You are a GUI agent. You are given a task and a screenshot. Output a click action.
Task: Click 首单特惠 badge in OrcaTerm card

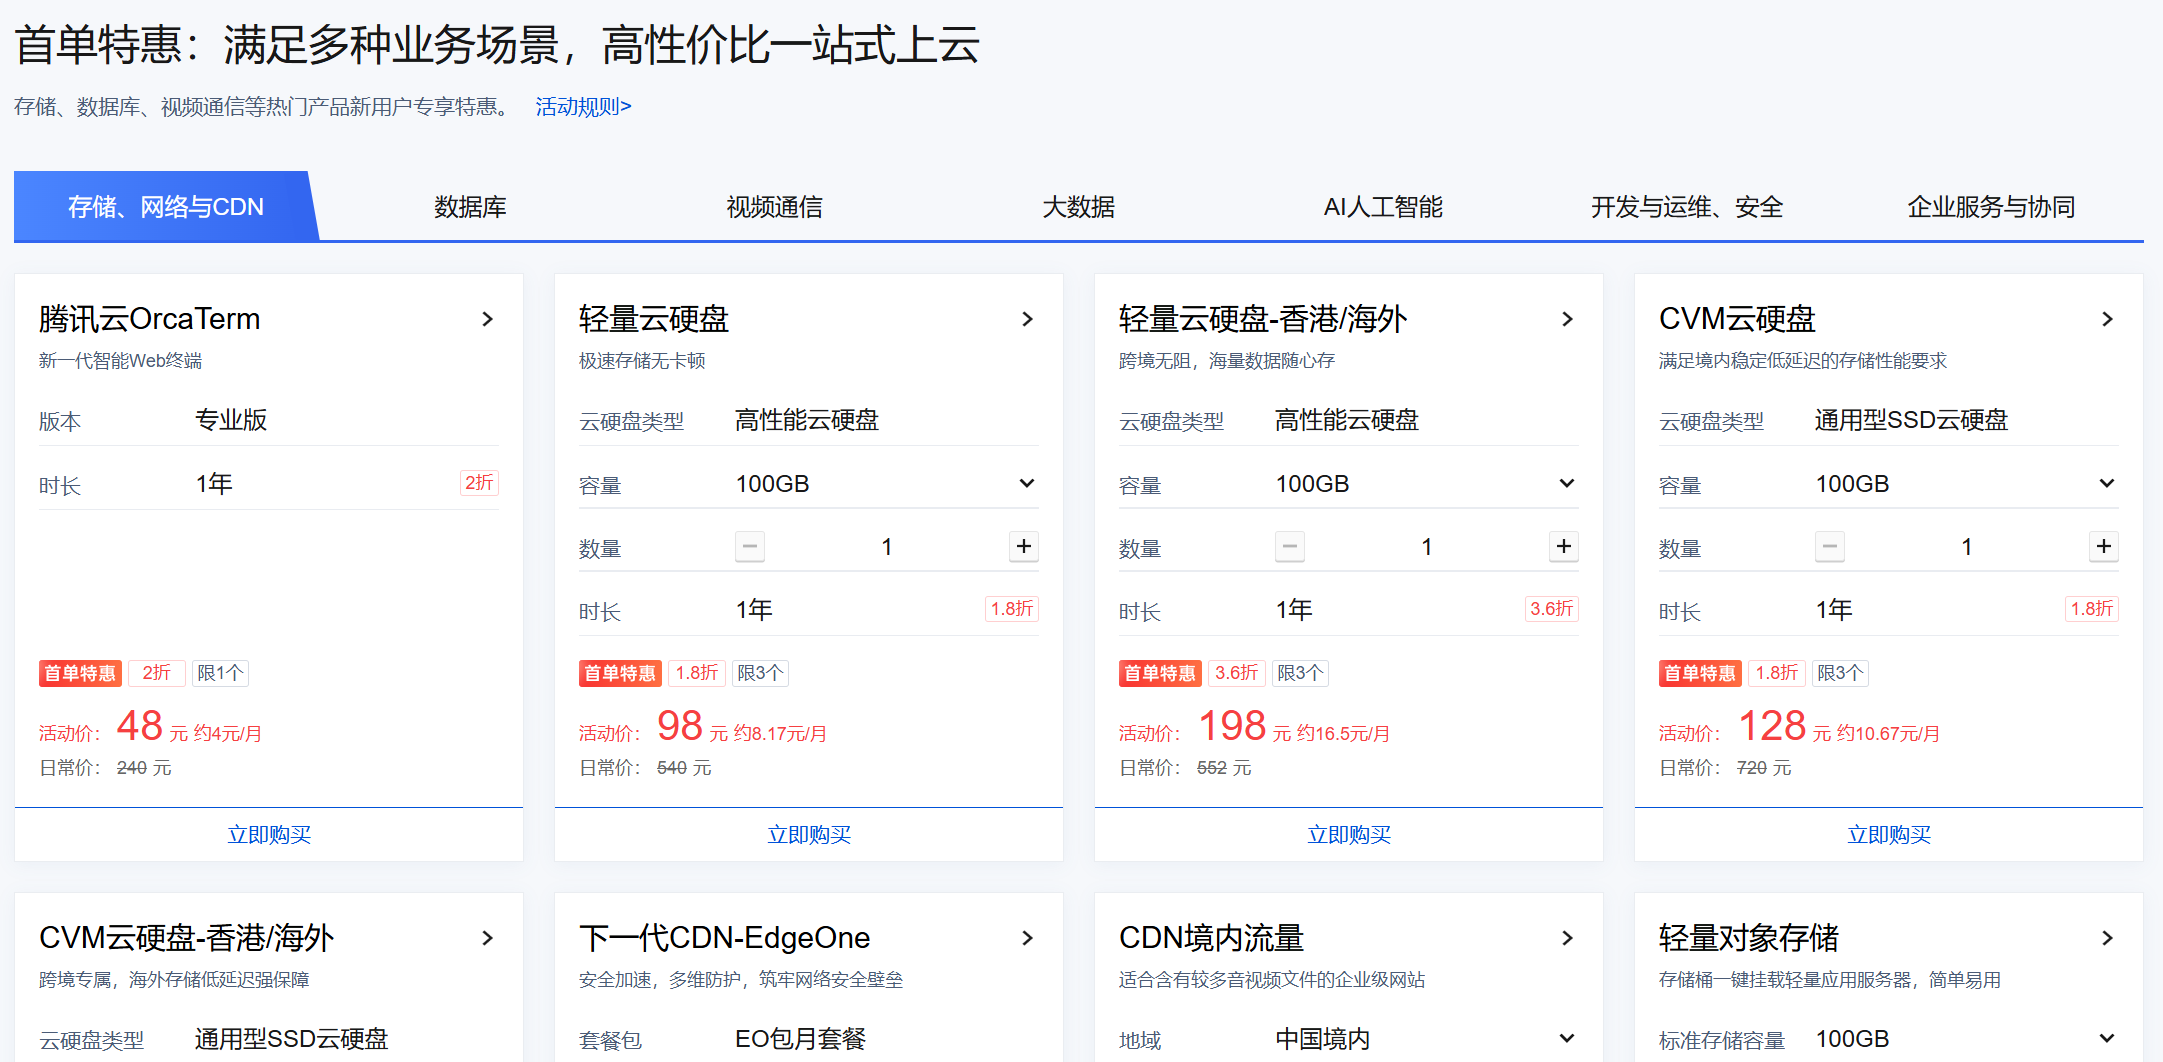coord(80,673)
